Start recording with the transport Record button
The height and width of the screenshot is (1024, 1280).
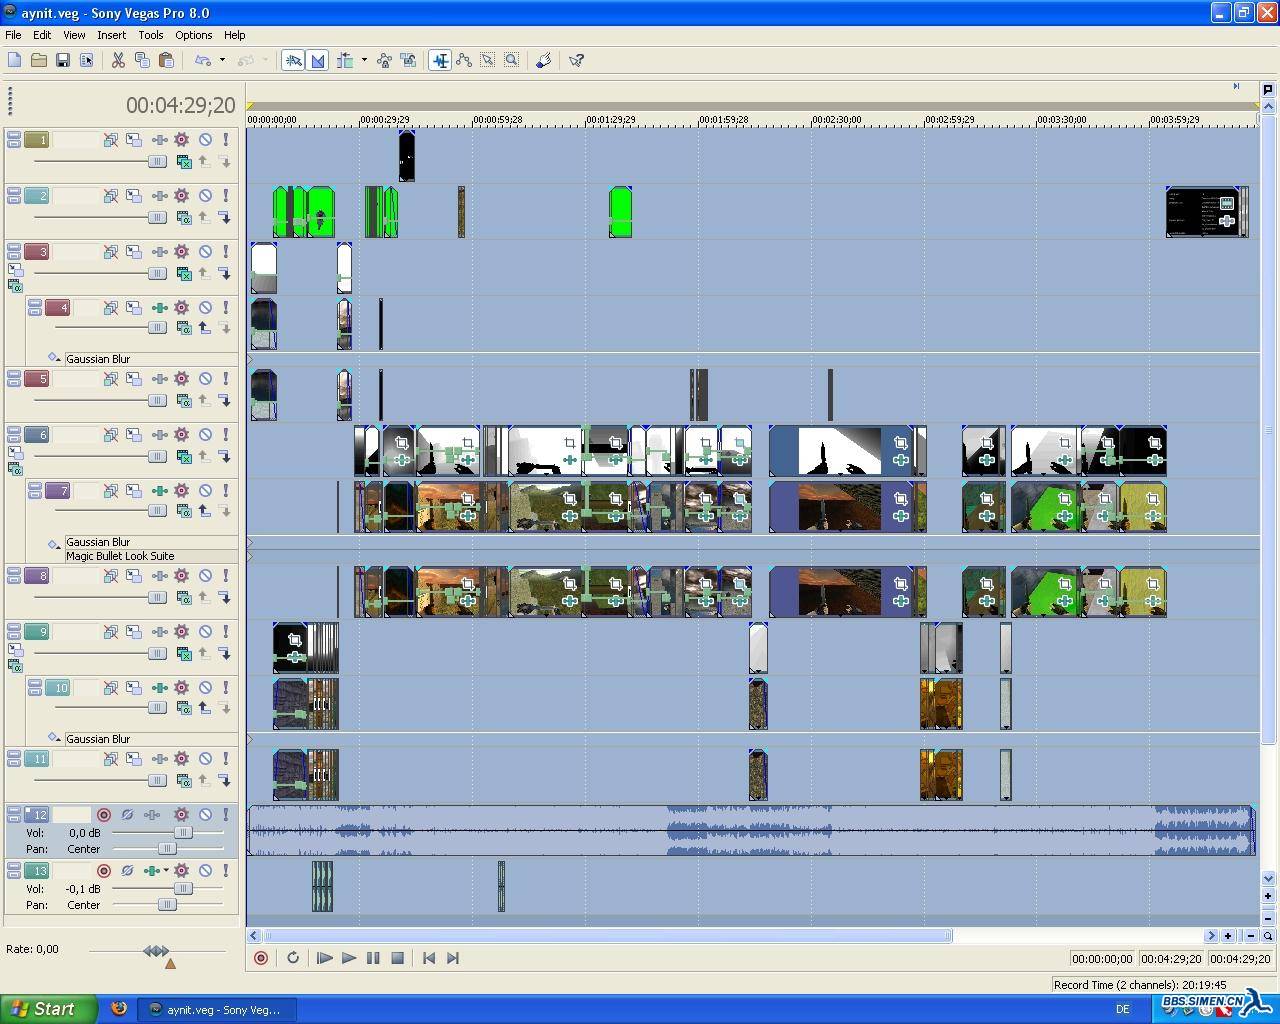tap(261, 958)
